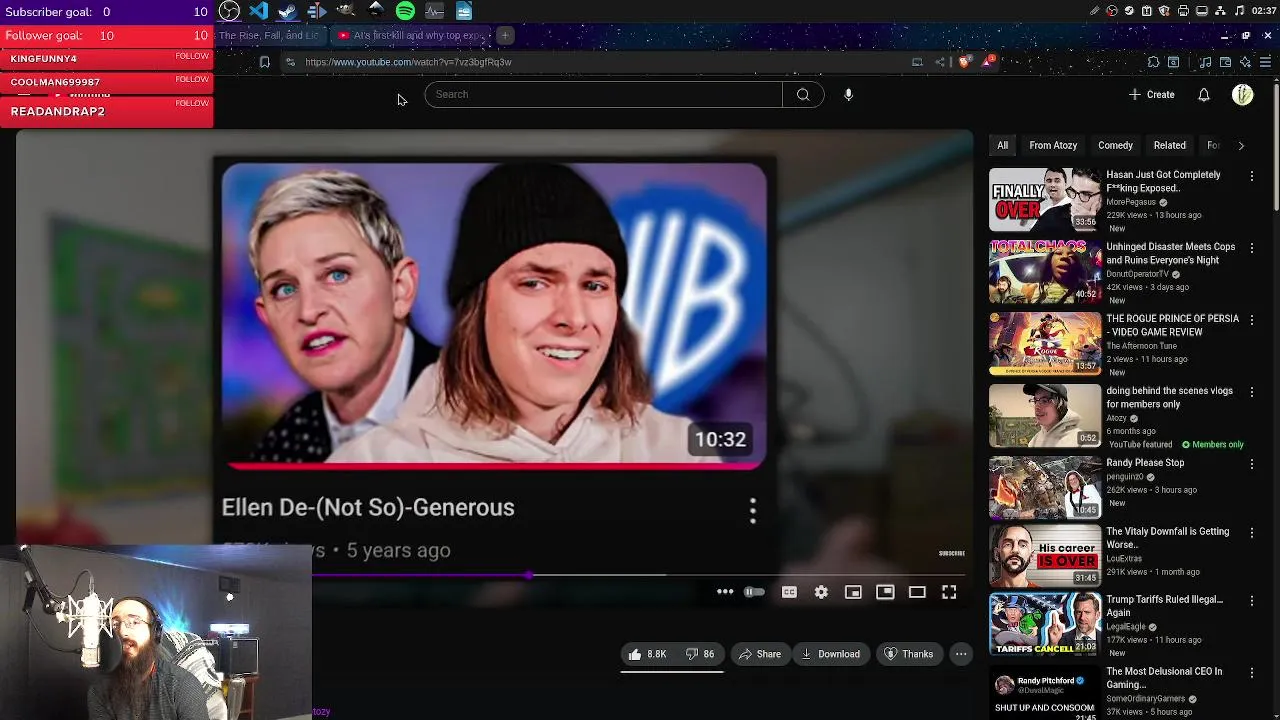Dislike the video with thumbs down
1280x720 pixels.
point(699,654)
